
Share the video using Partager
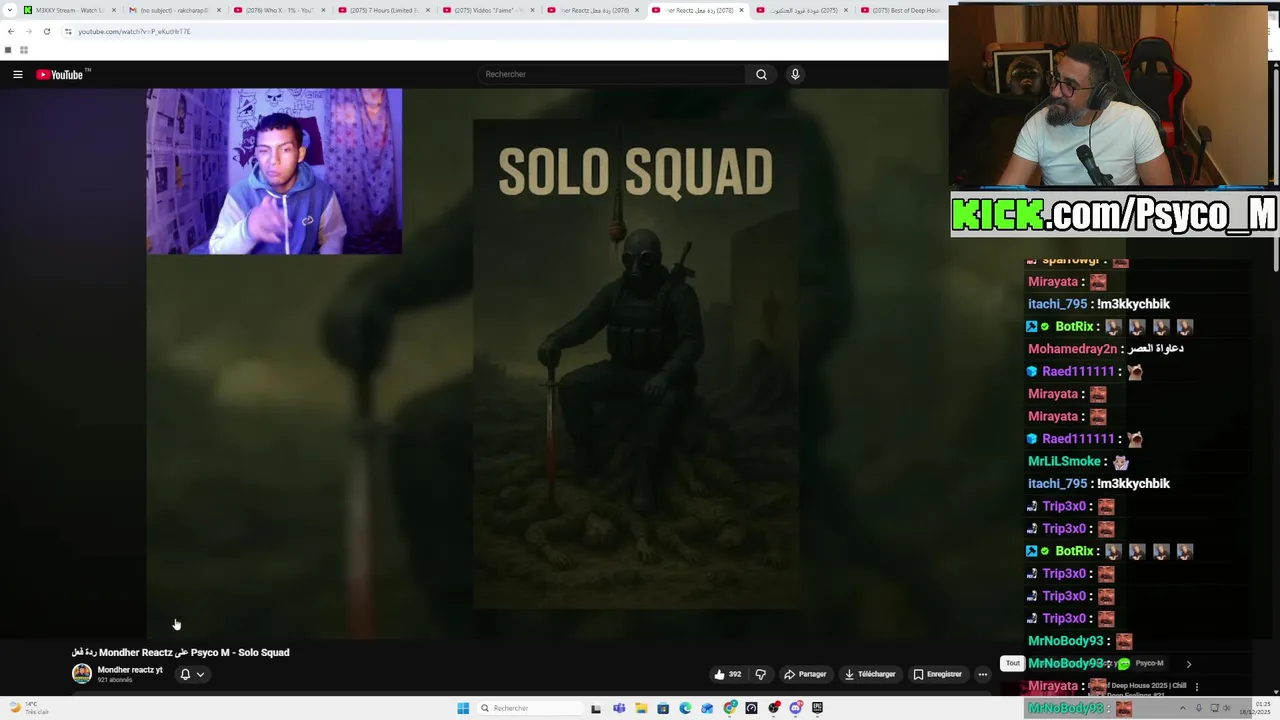click(805, 674)
